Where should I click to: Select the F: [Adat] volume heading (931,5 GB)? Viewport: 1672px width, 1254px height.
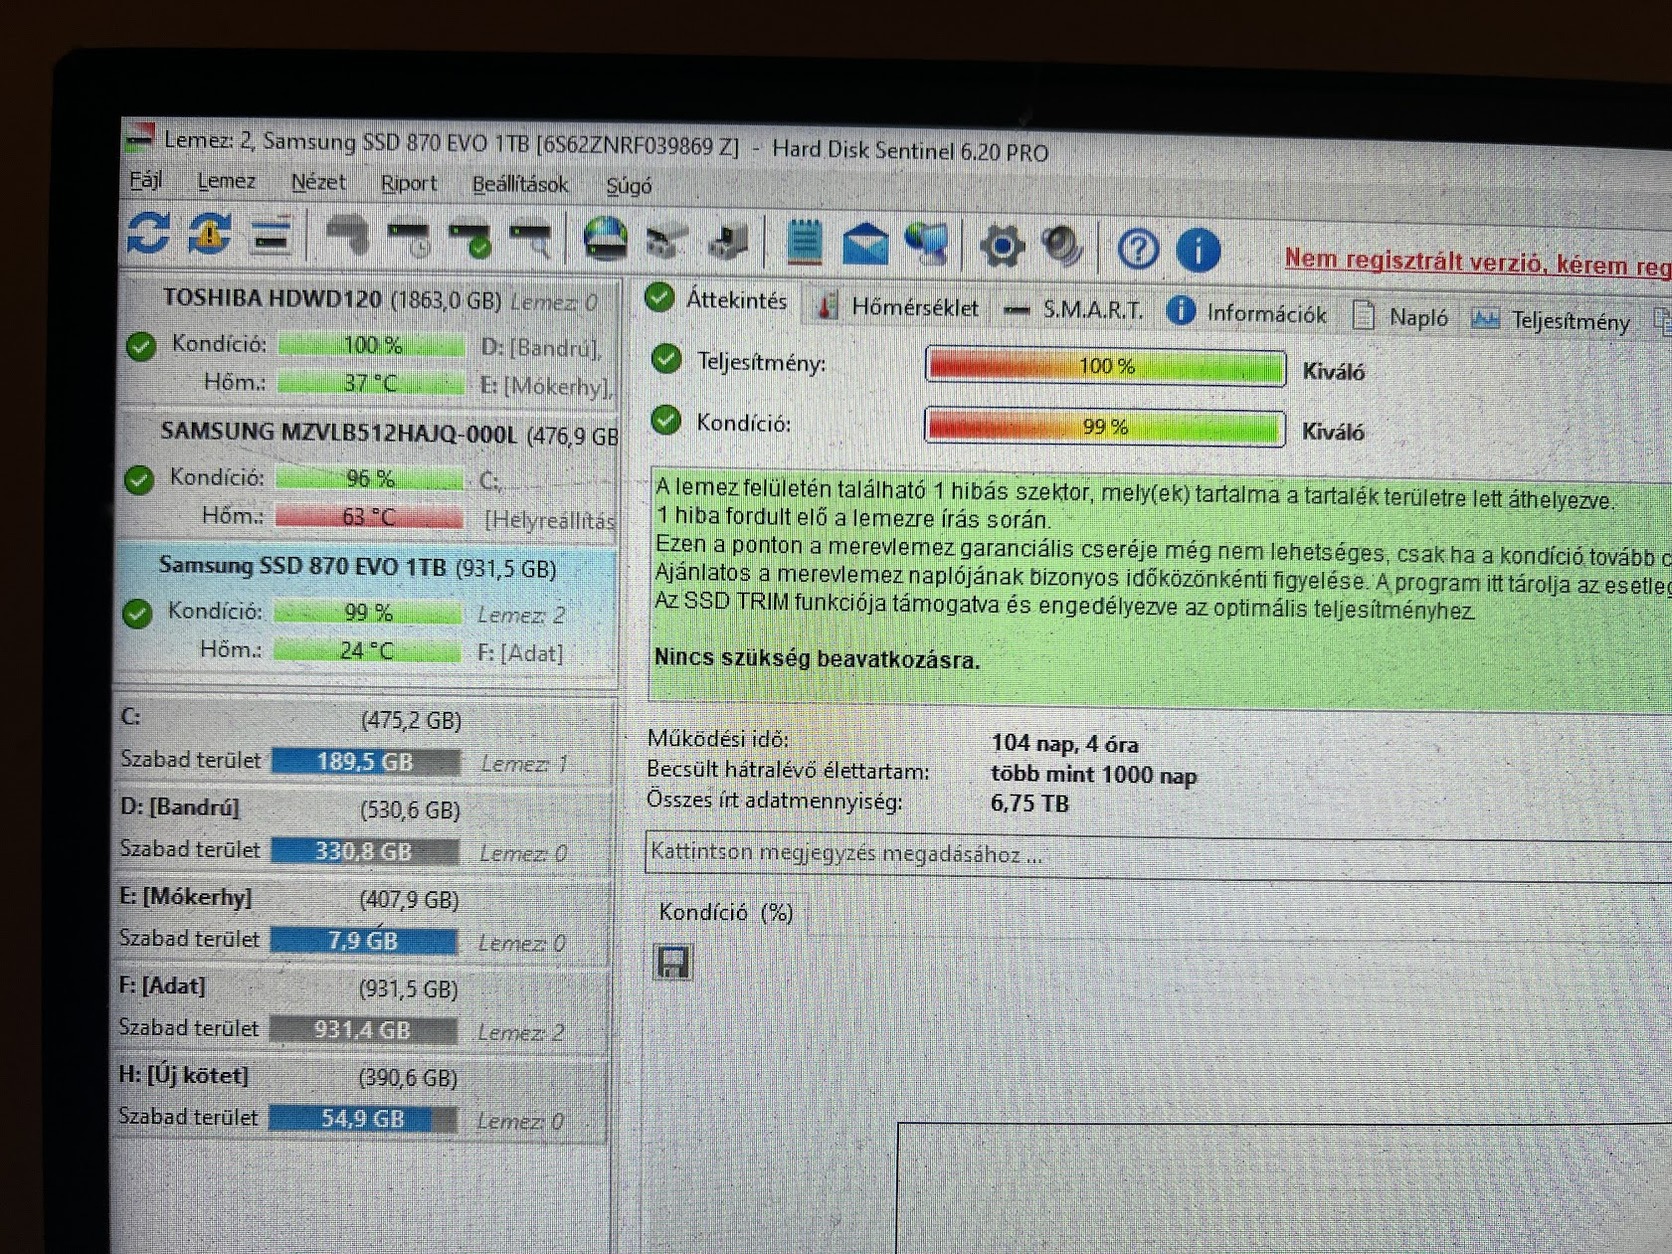288,988
